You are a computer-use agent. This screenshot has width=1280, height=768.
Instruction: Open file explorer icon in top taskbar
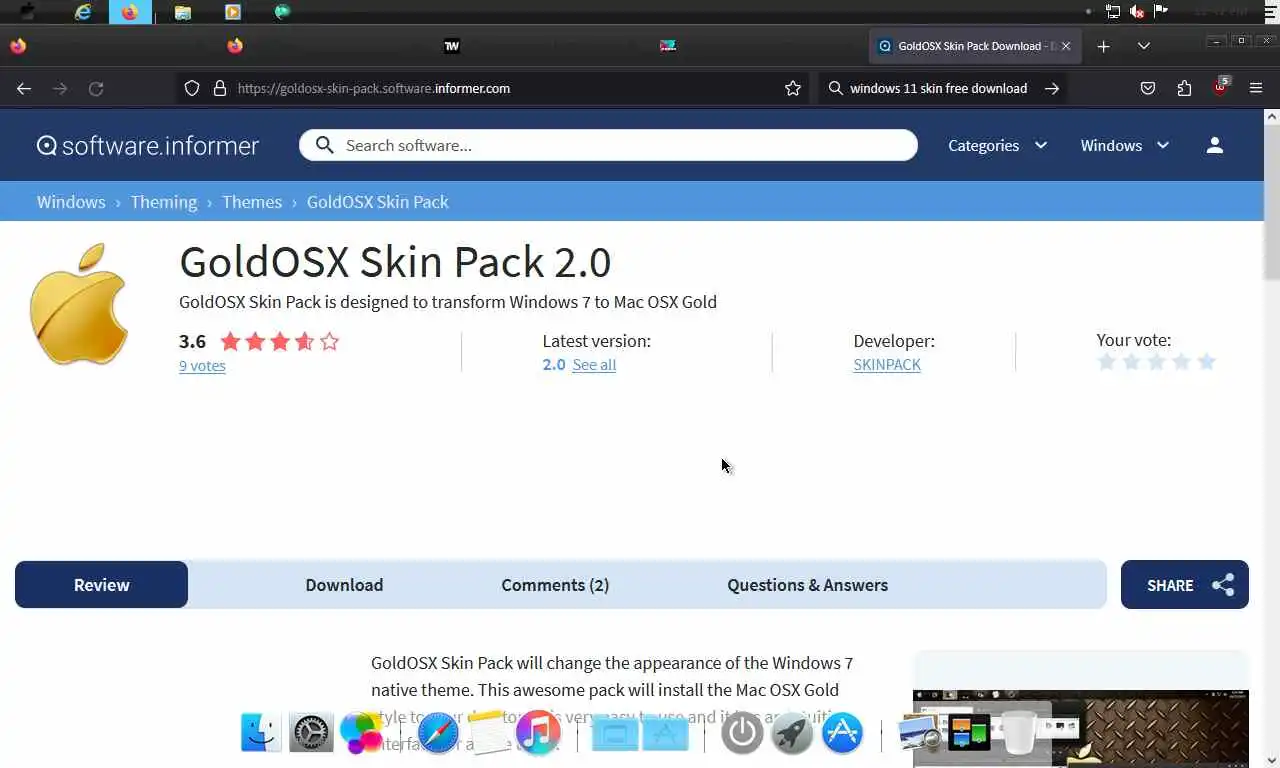pyautogui.click(x=183, y=12)
